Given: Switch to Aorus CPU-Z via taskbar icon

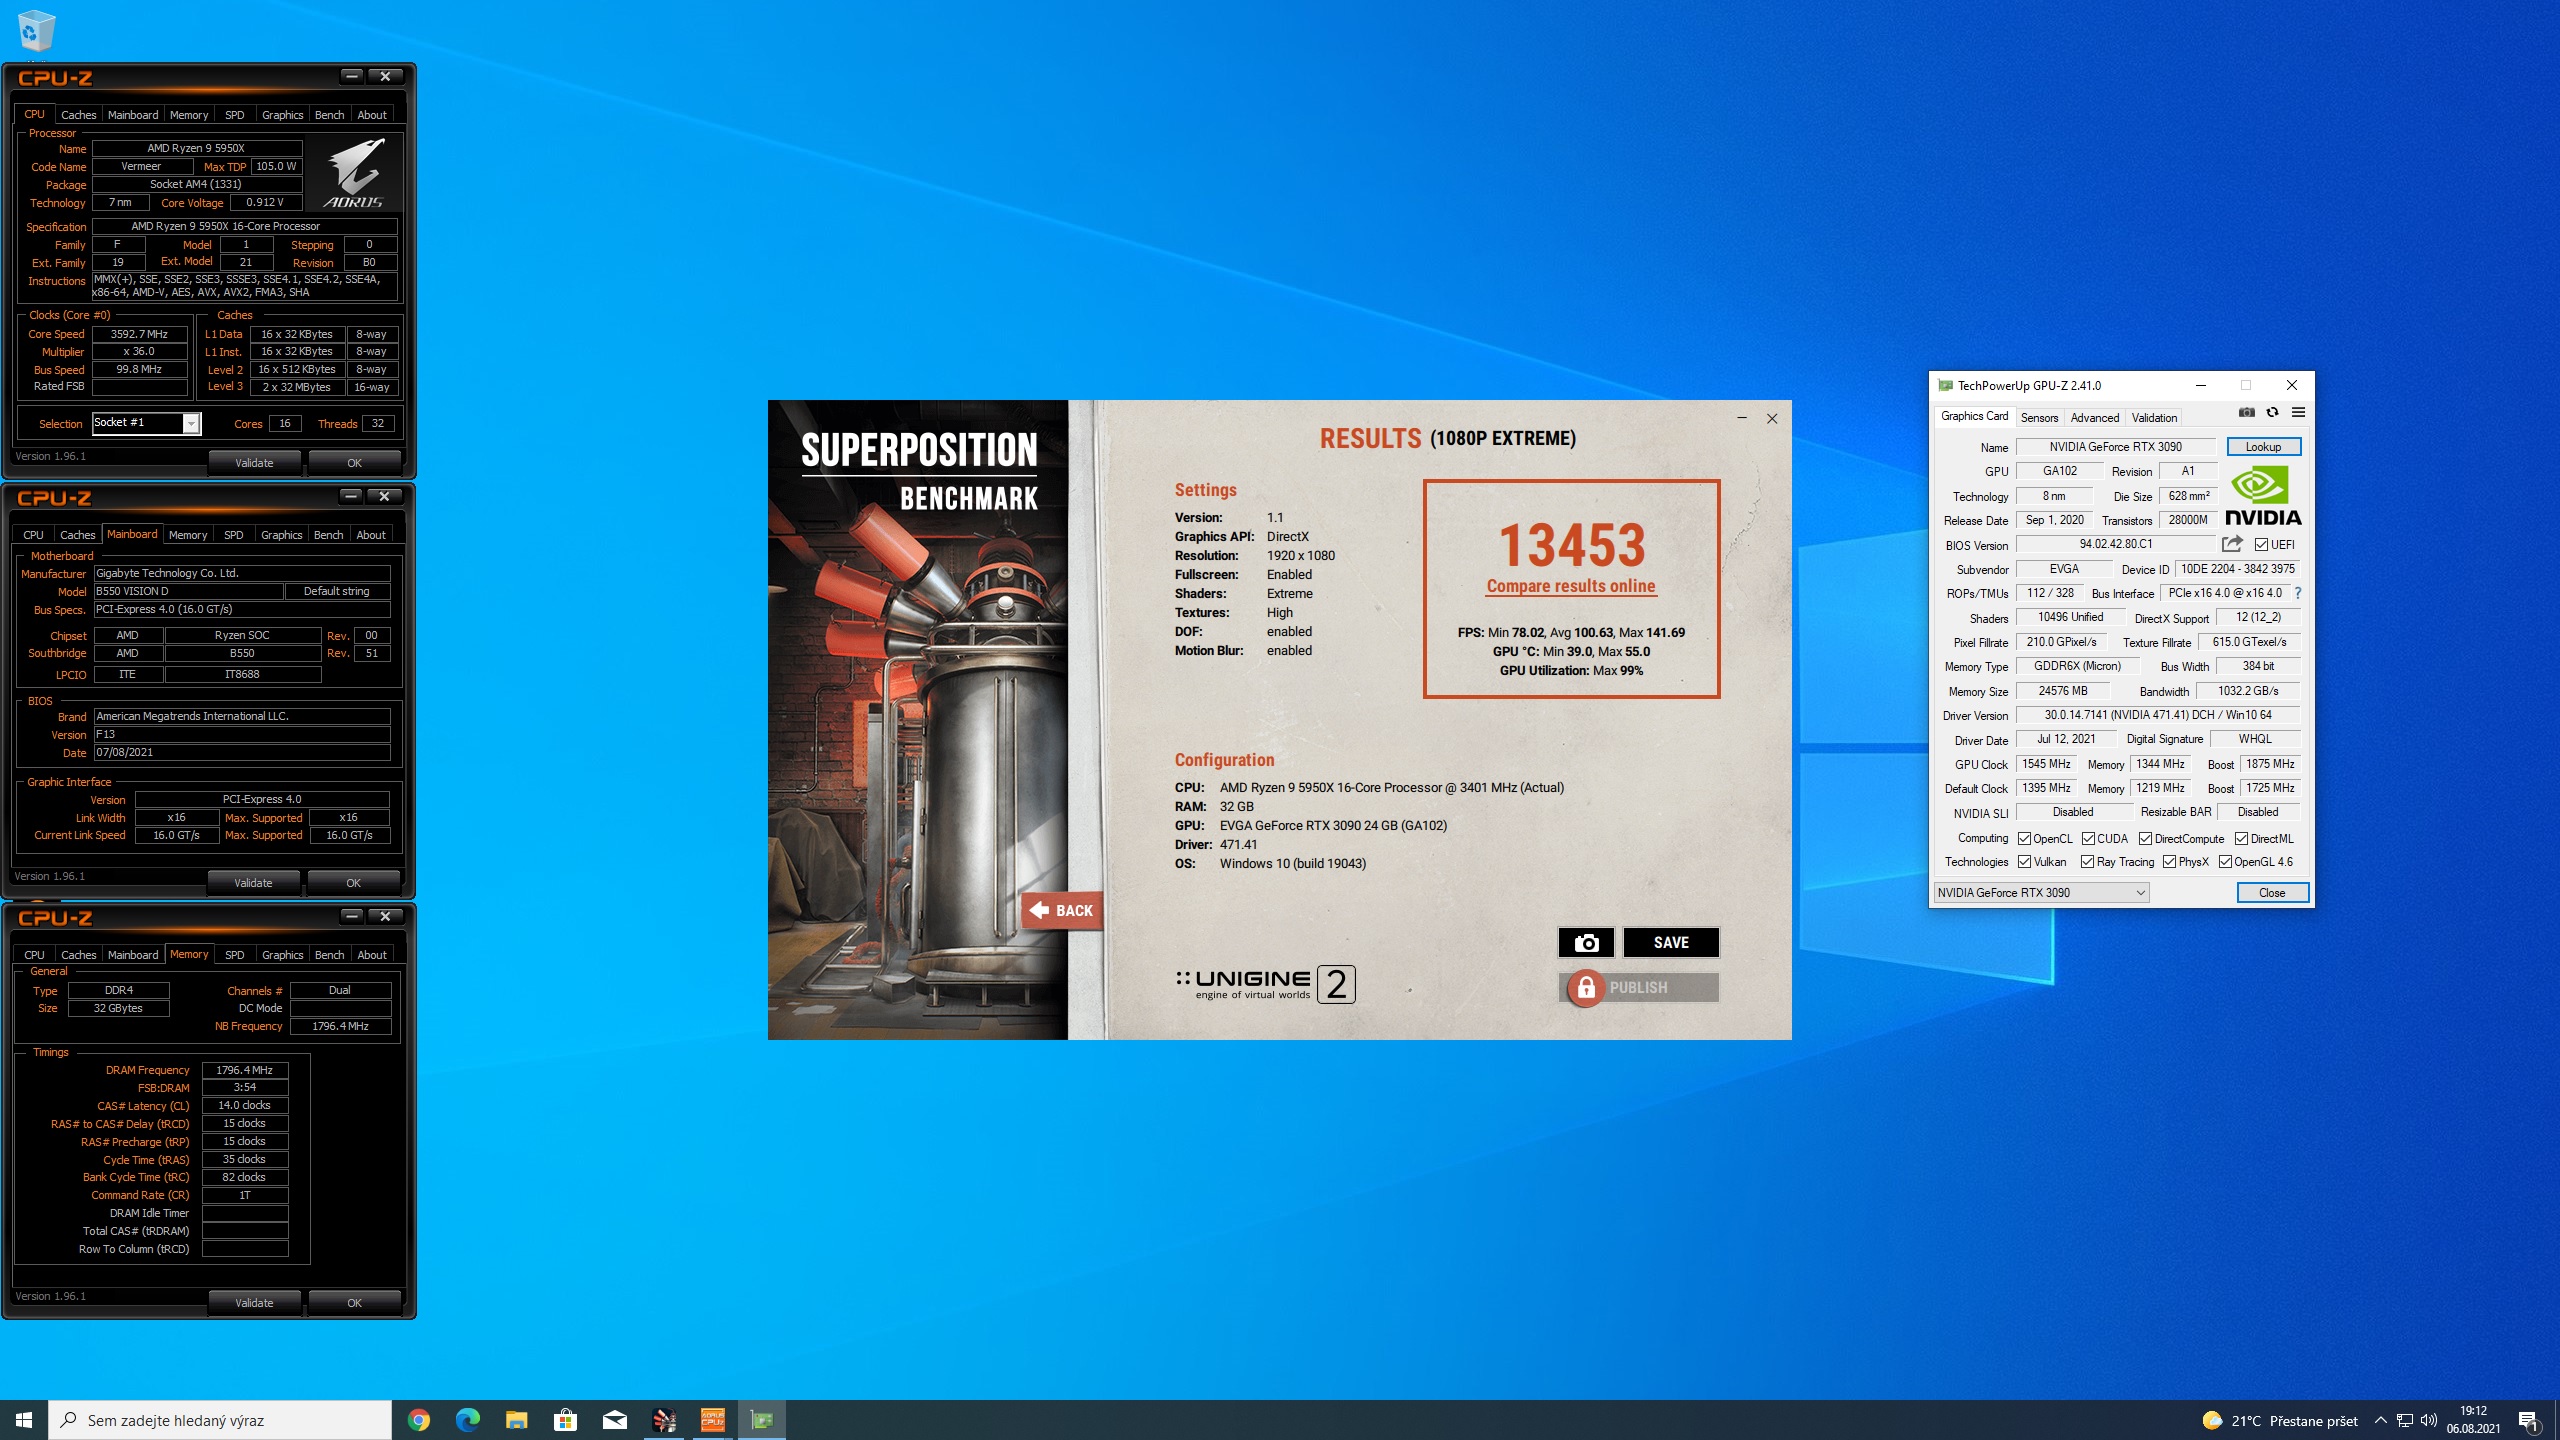Looking at the screenshot, I should pyautogui.click(x=713, y=1420).
